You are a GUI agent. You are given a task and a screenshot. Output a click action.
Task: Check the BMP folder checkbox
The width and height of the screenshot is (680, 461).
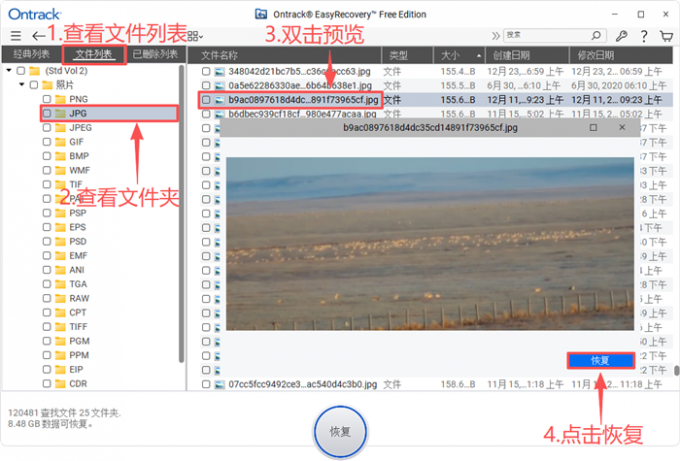(x=47, y=156)
